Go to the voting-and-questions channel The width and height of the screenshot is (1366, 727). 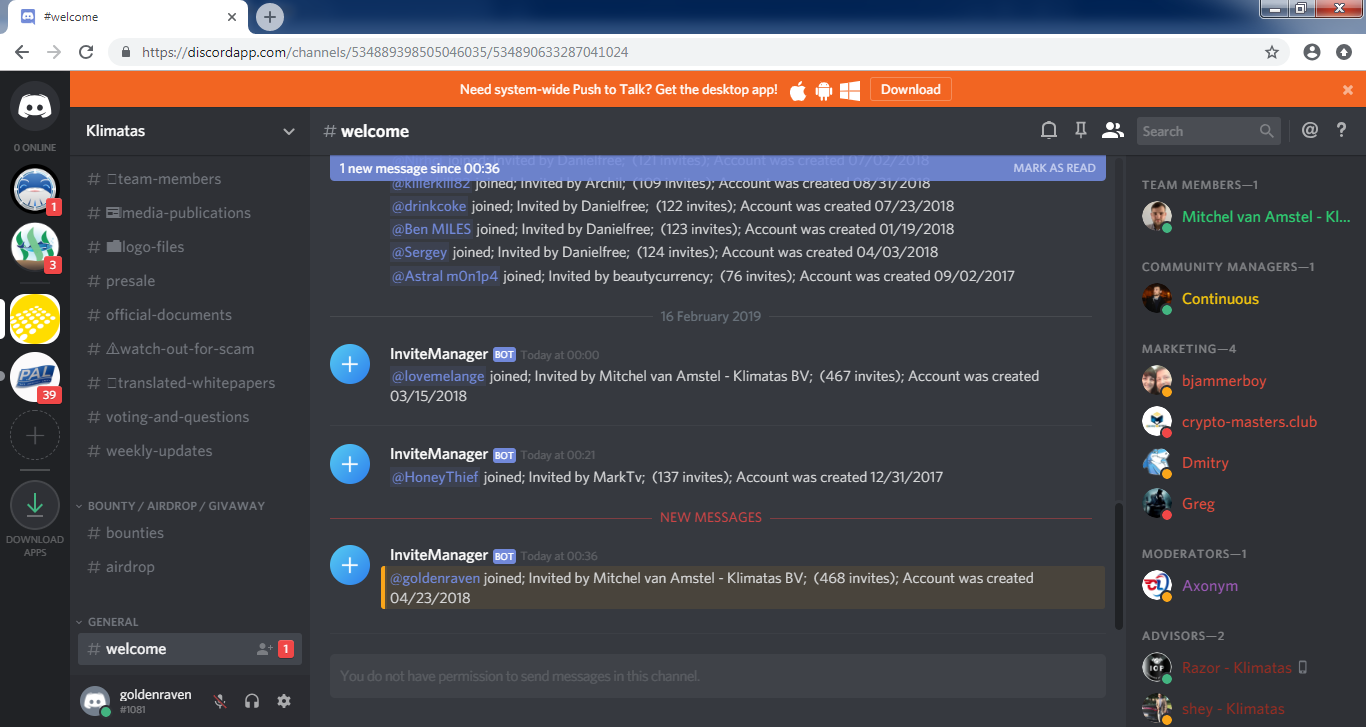click(x=190, y=417)
